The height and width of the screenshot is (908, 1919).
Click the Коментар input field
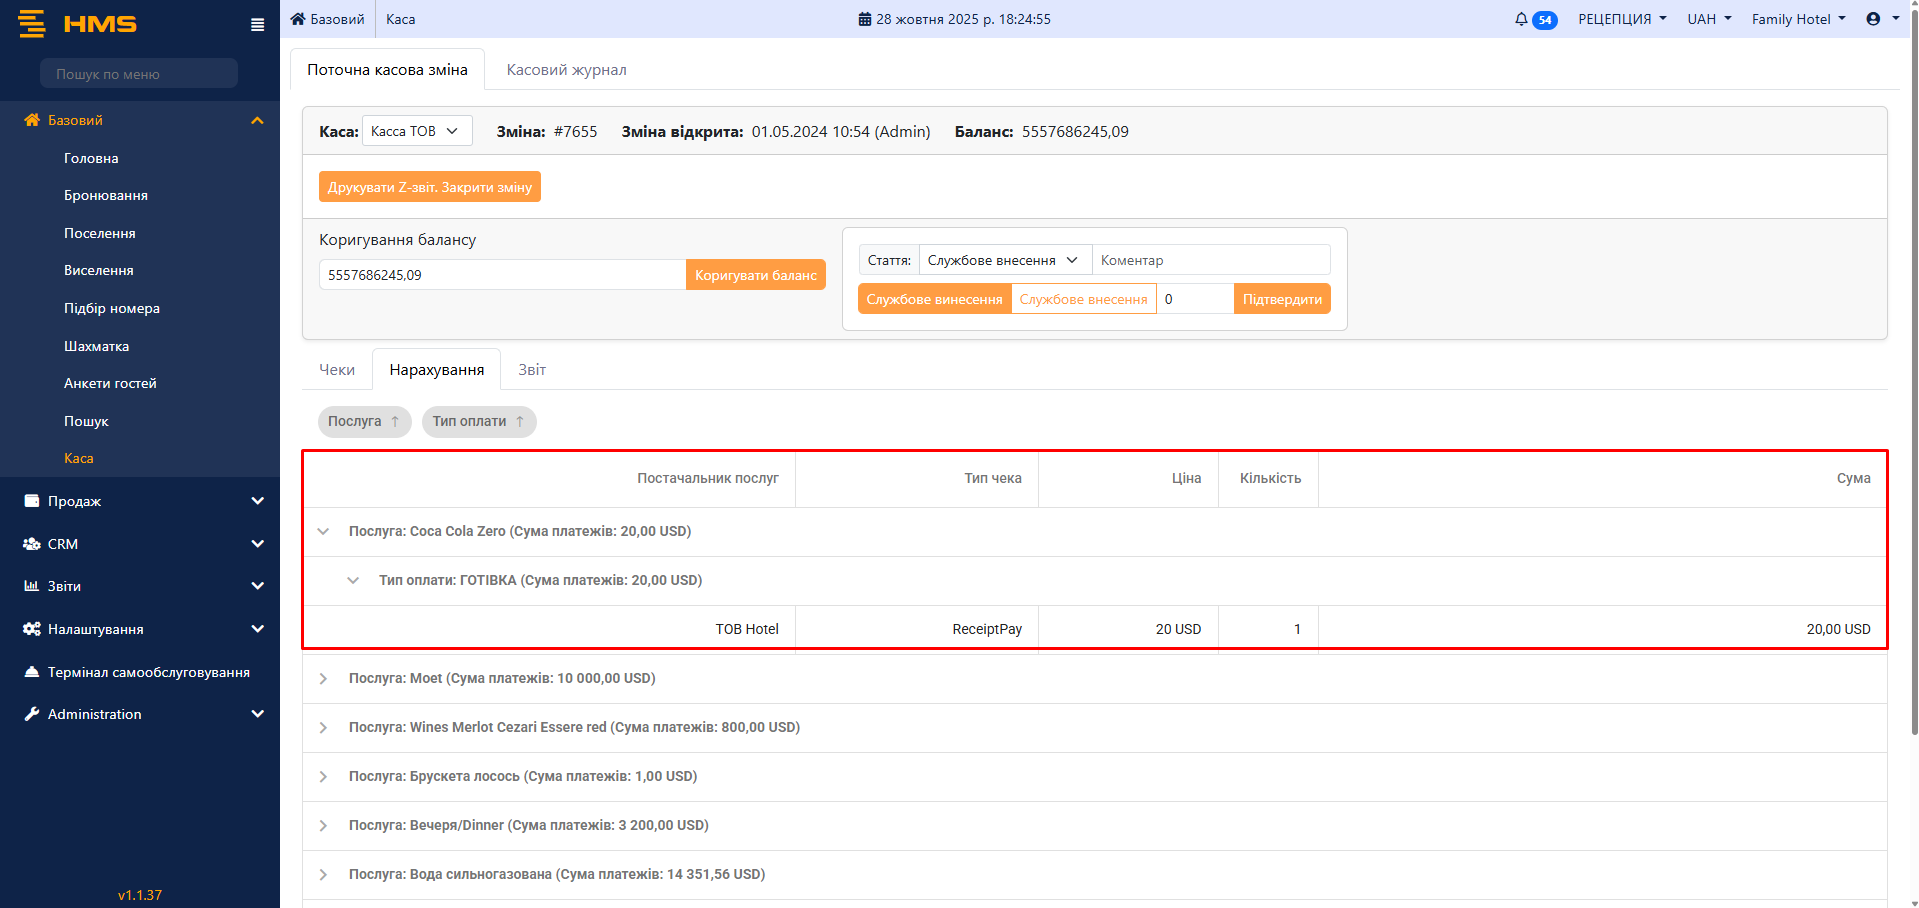(x=1210, y=260)
